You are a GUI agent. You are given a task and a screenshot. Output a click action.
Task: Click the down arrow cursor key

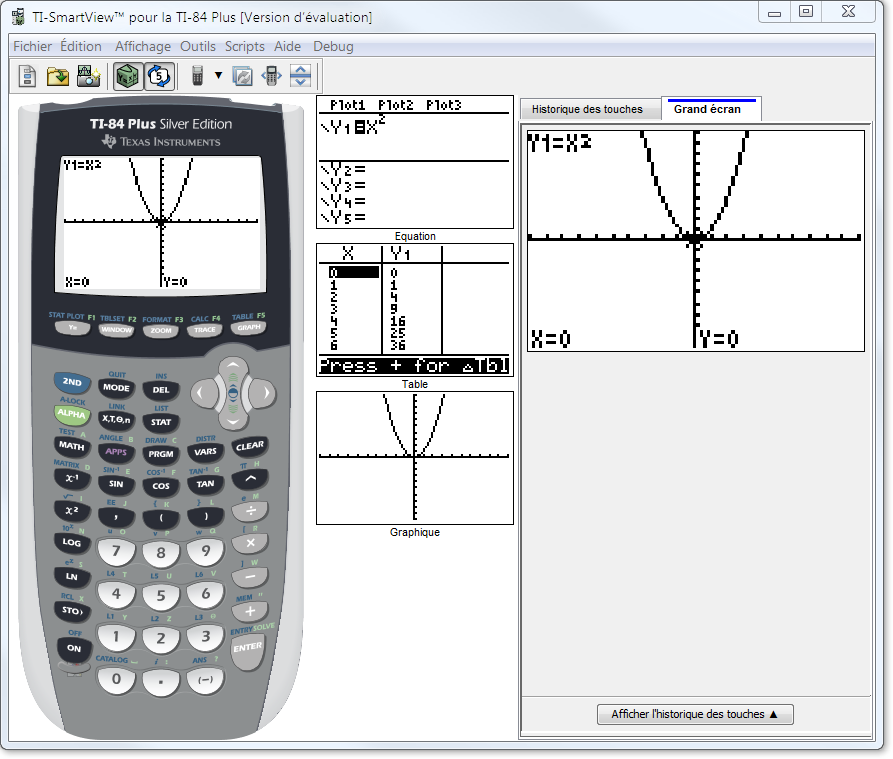pyautogui.click(x=233, y=421)
